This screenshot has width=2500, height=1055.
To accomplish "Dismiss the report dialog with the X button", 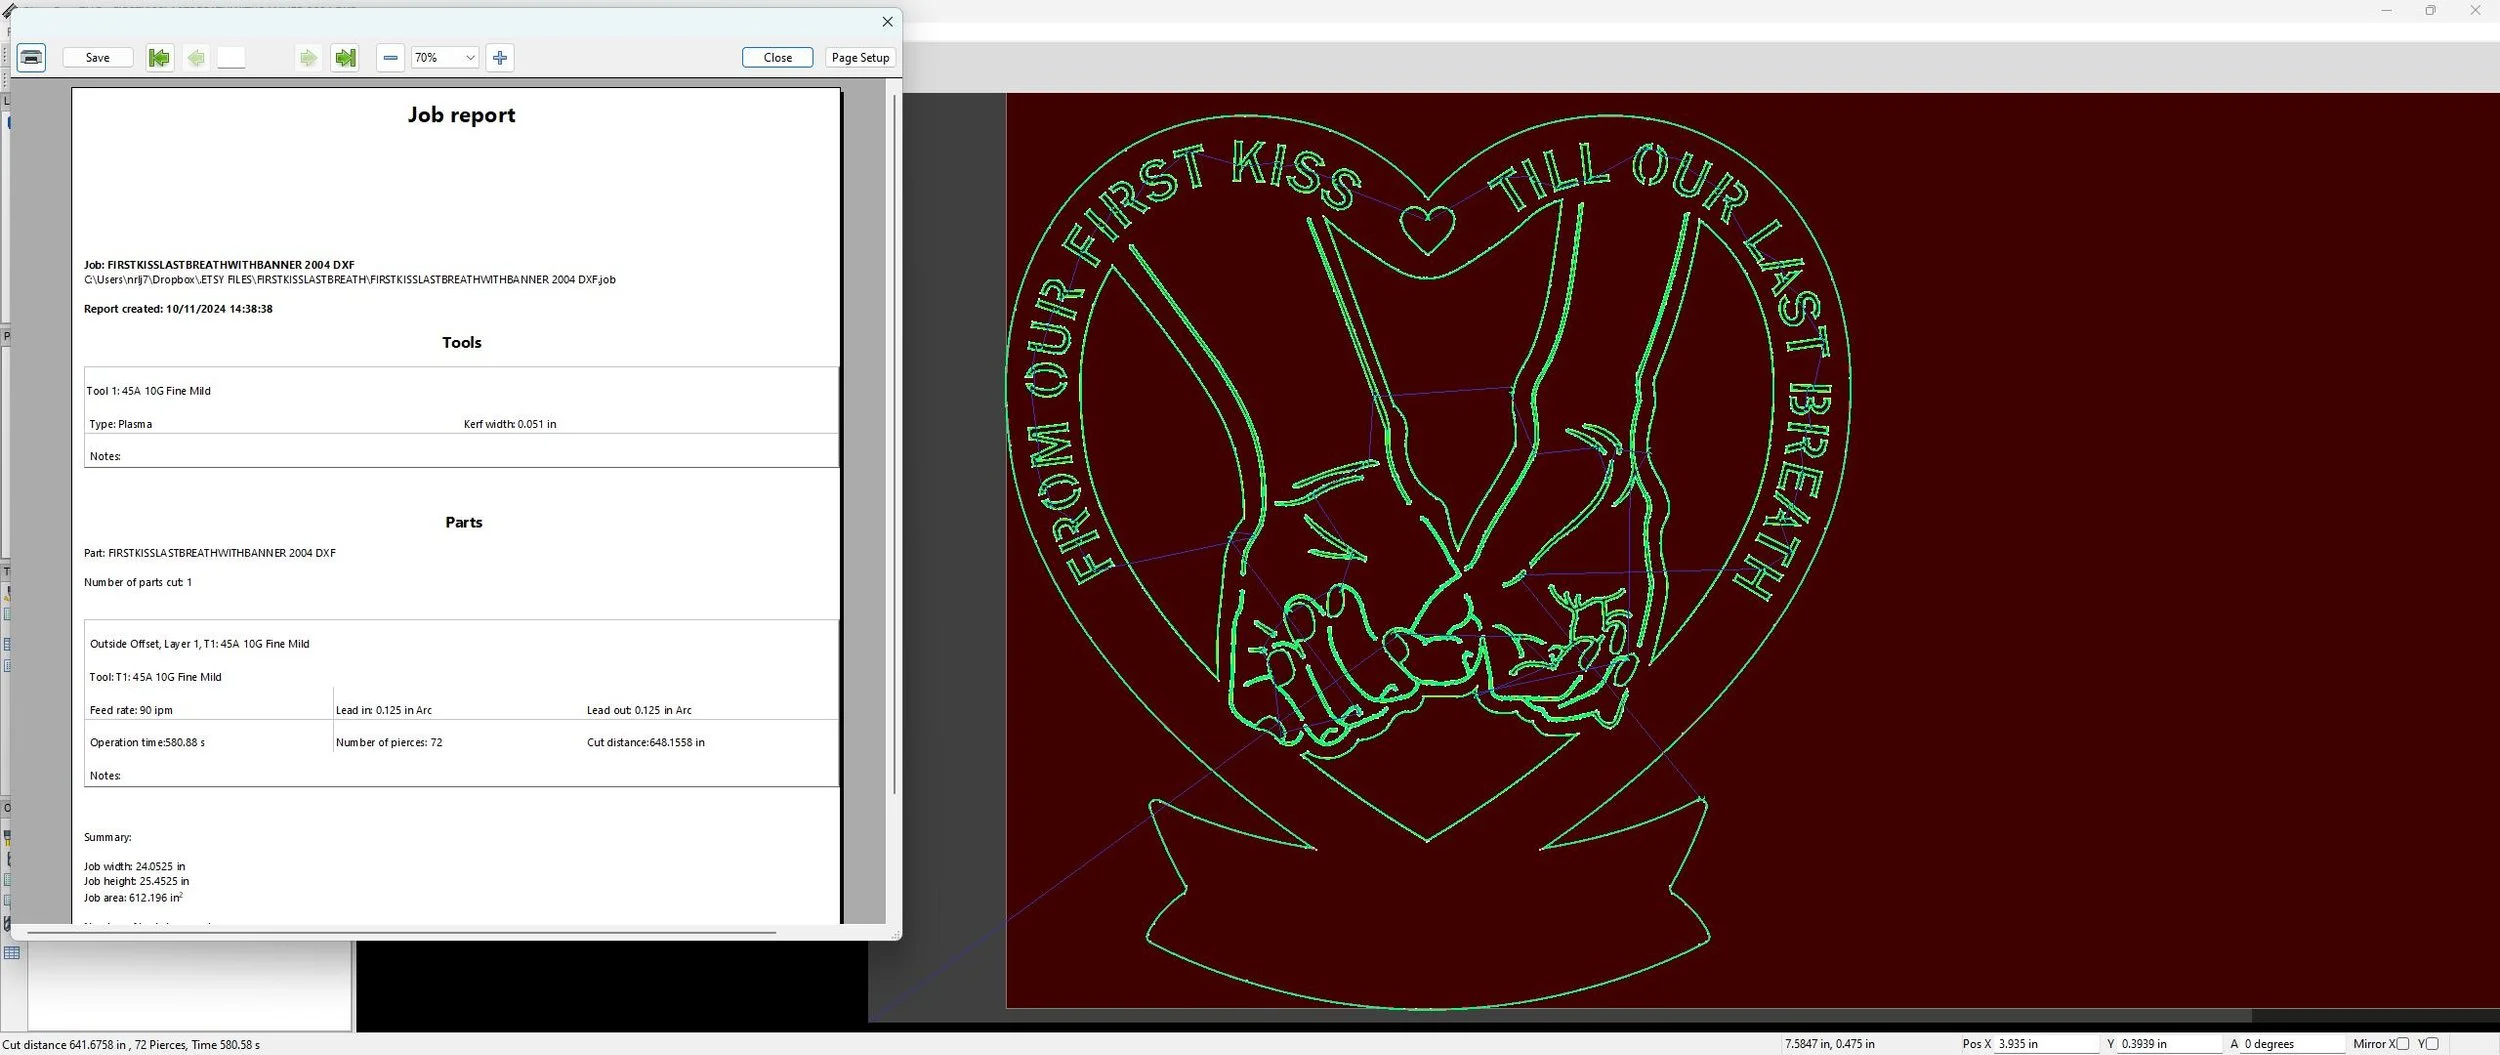I will coord(887,22).
